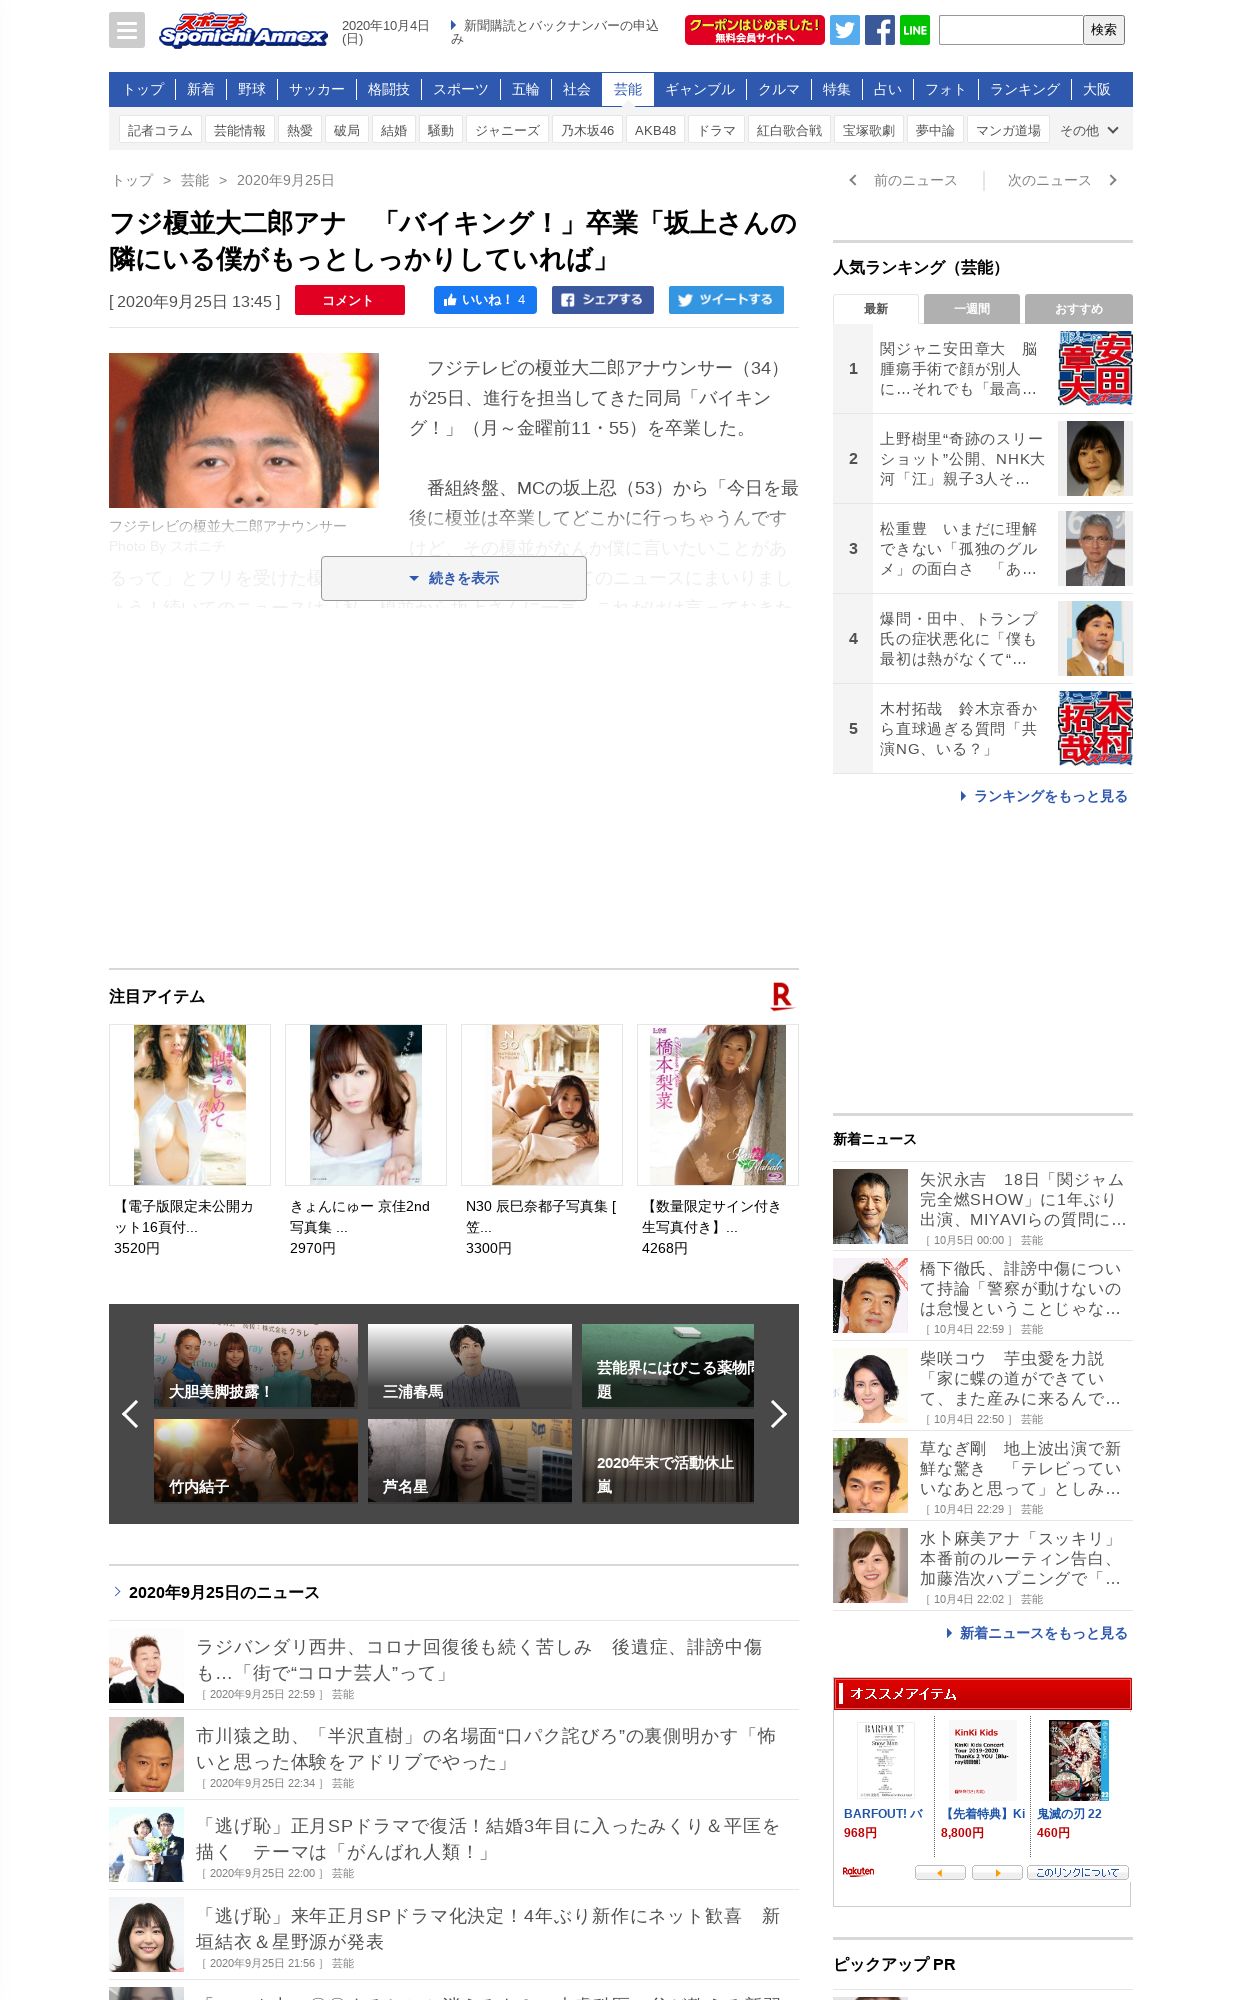Open carousel tile 三浦春馬
This screenshot has height=2000, width=1242.
point(470,1366)
